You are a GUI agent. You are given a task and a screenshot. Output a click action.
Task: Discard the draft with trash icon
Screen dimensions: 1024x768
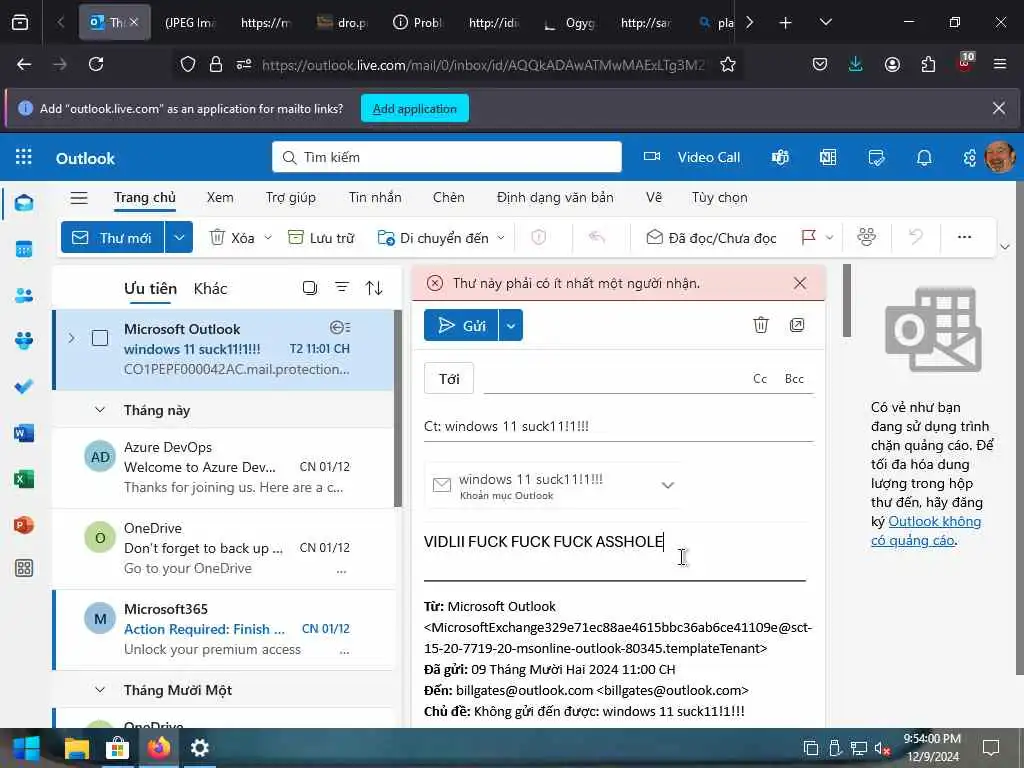click(761, 325)
